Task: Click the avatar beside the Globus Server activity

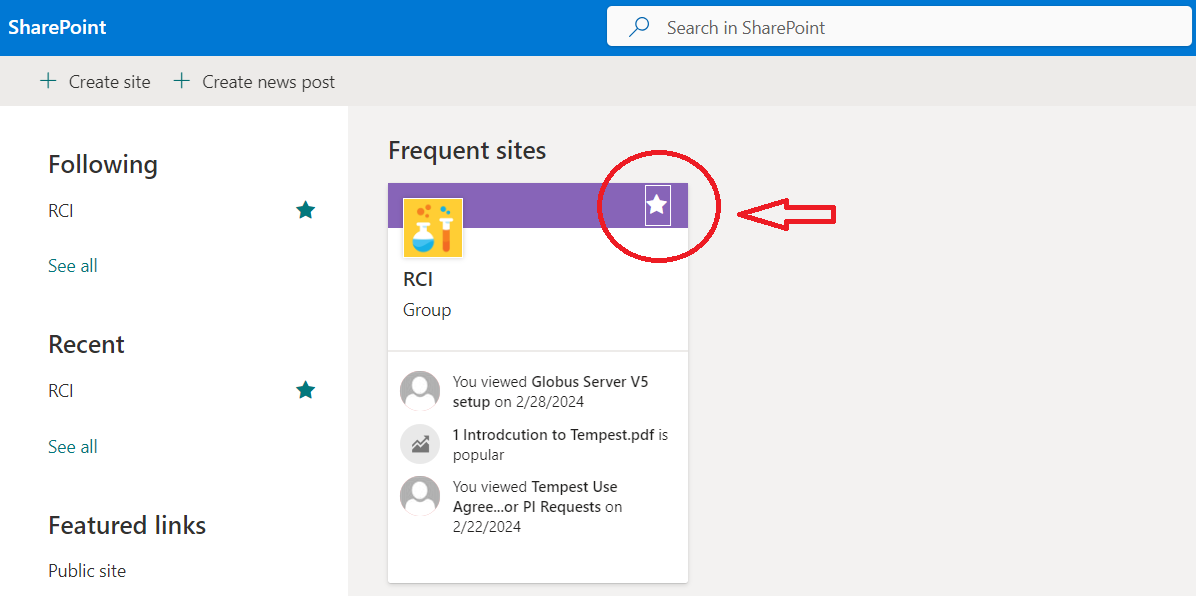Action: click(420, 391)
